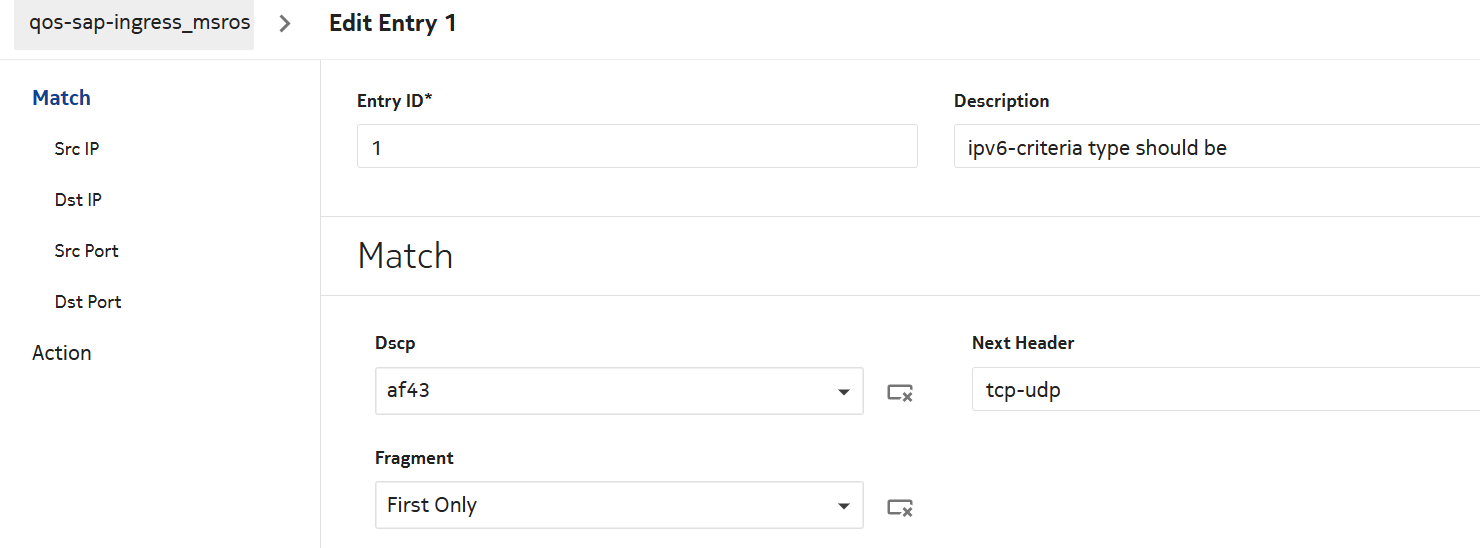
Task: Focus the Entry ID input field
Action: pos(637,147)
